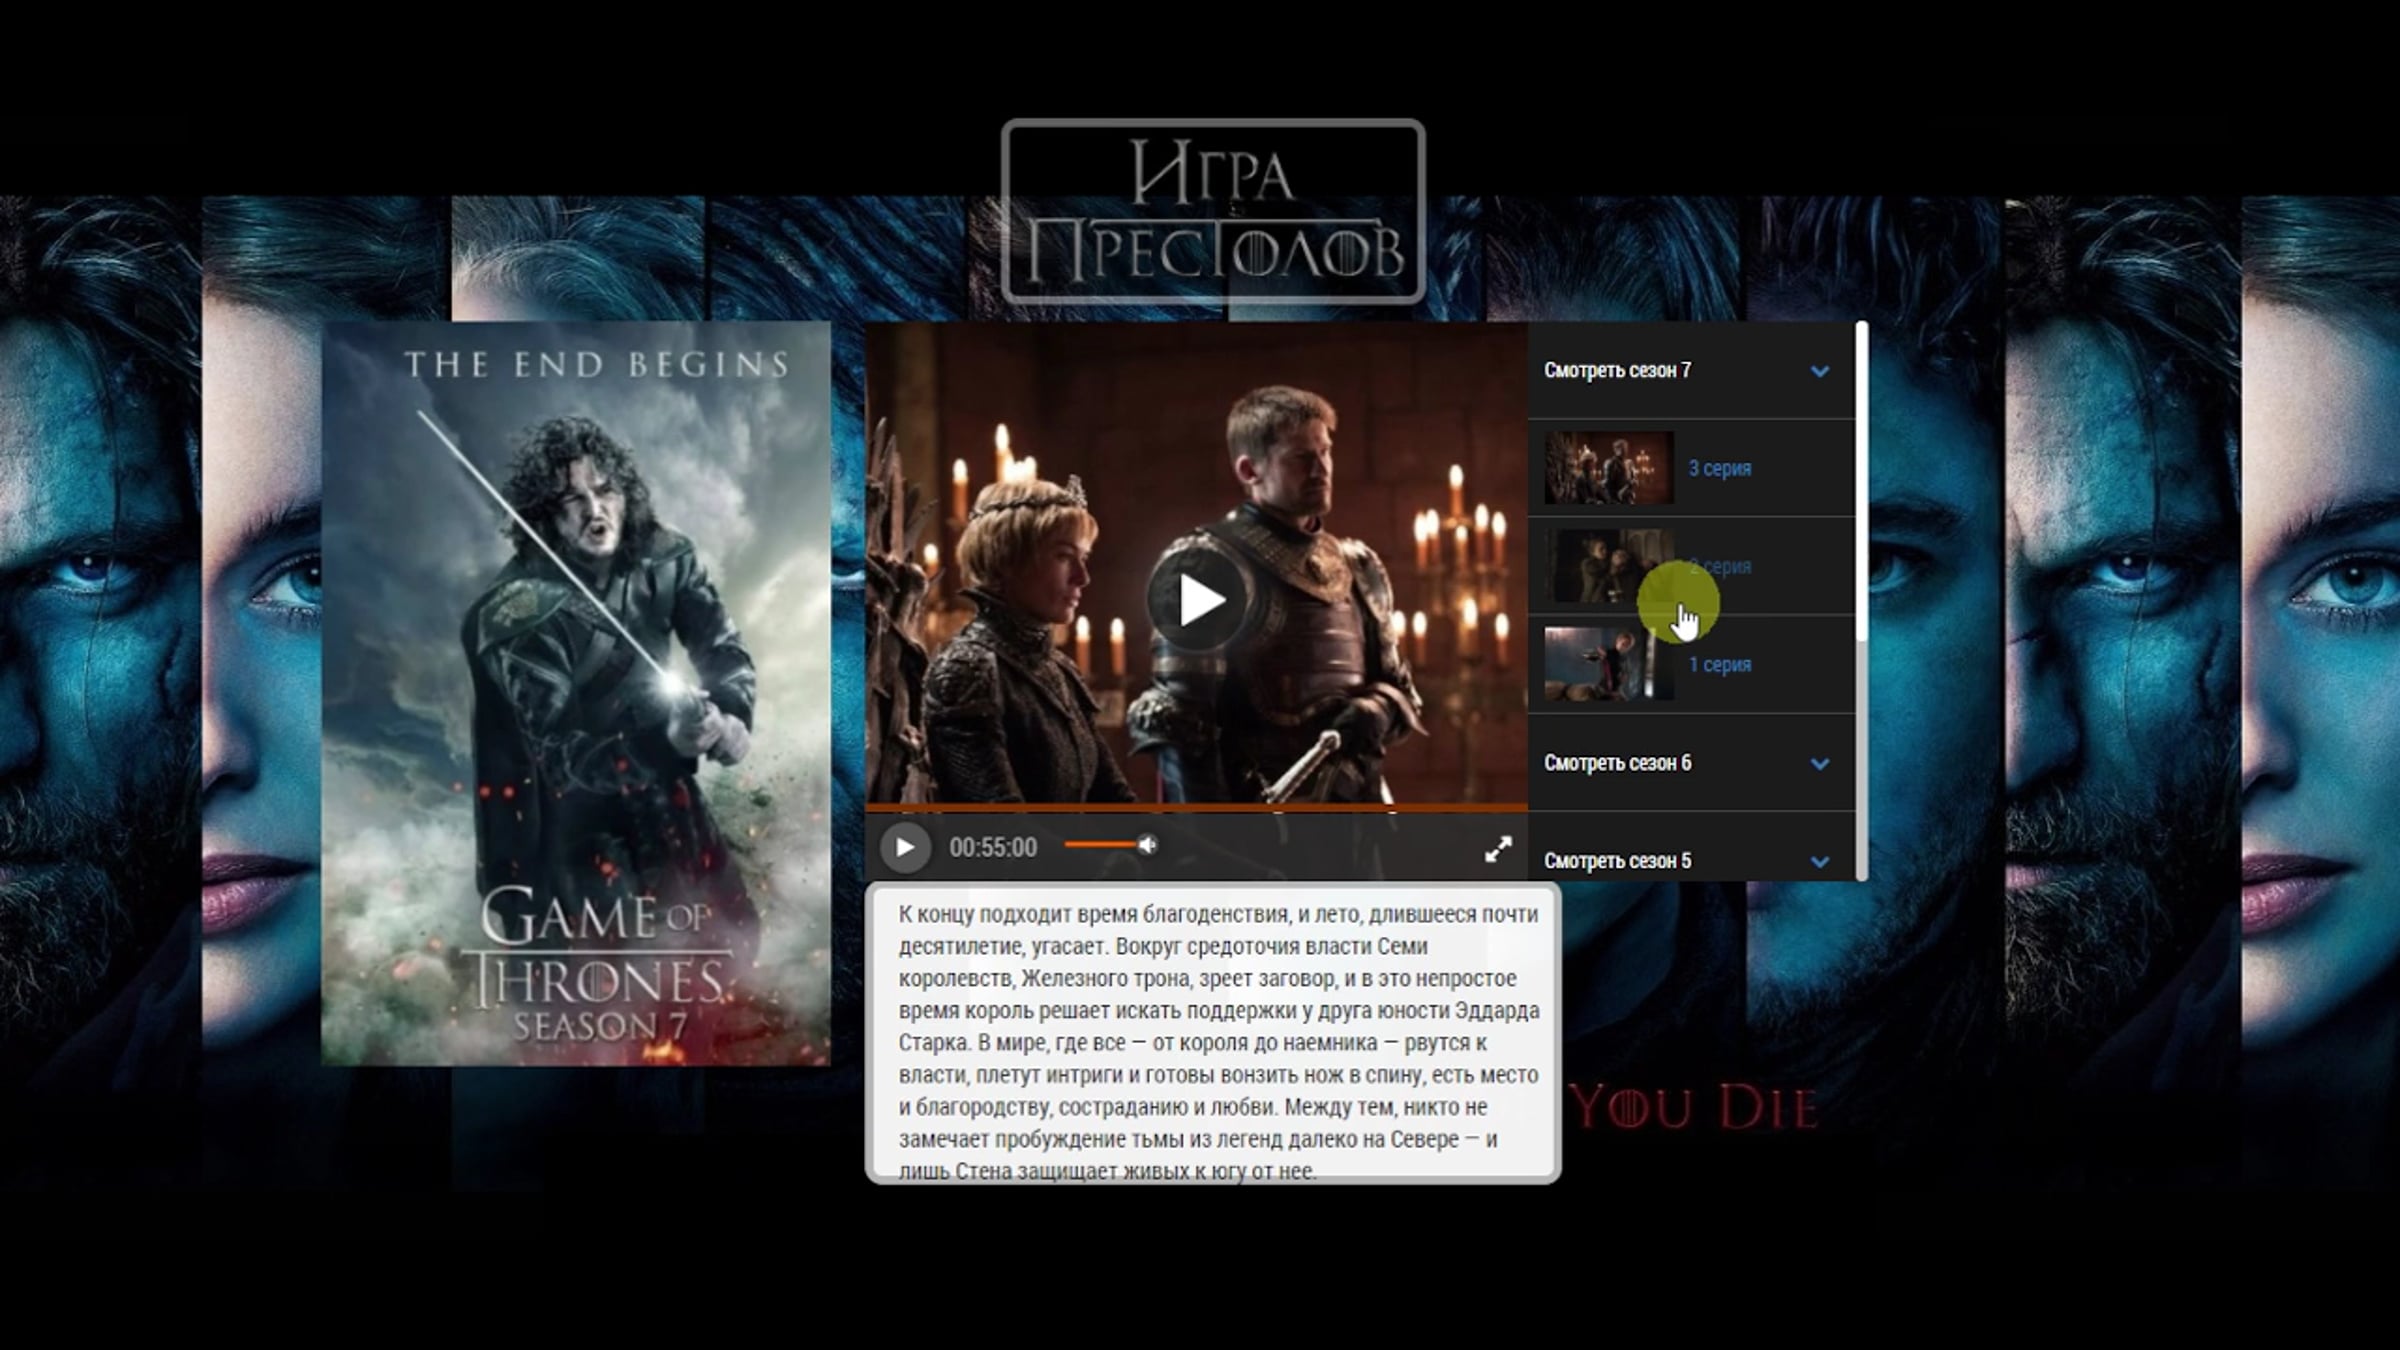Screen dimensions: 2400x1350
Task: Collapse the 'Смотреть сезон 7' chevron
Action: [1820, 371]
